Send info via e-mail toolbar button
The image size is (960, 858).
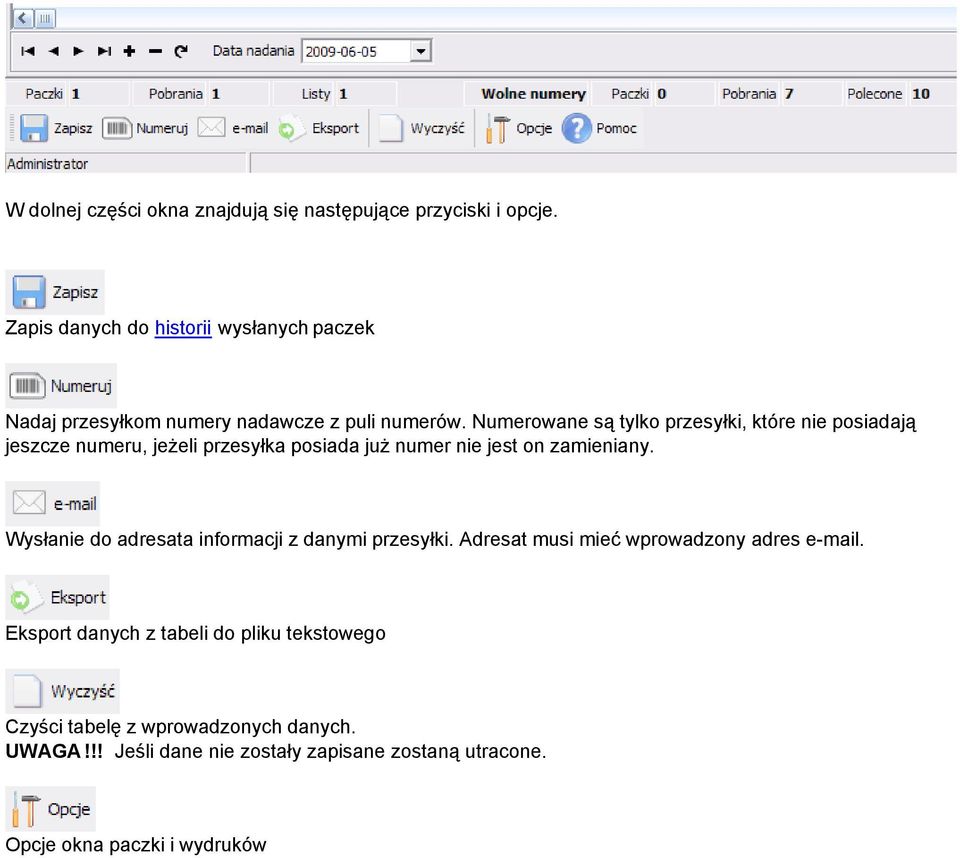(x=233, y=129)
